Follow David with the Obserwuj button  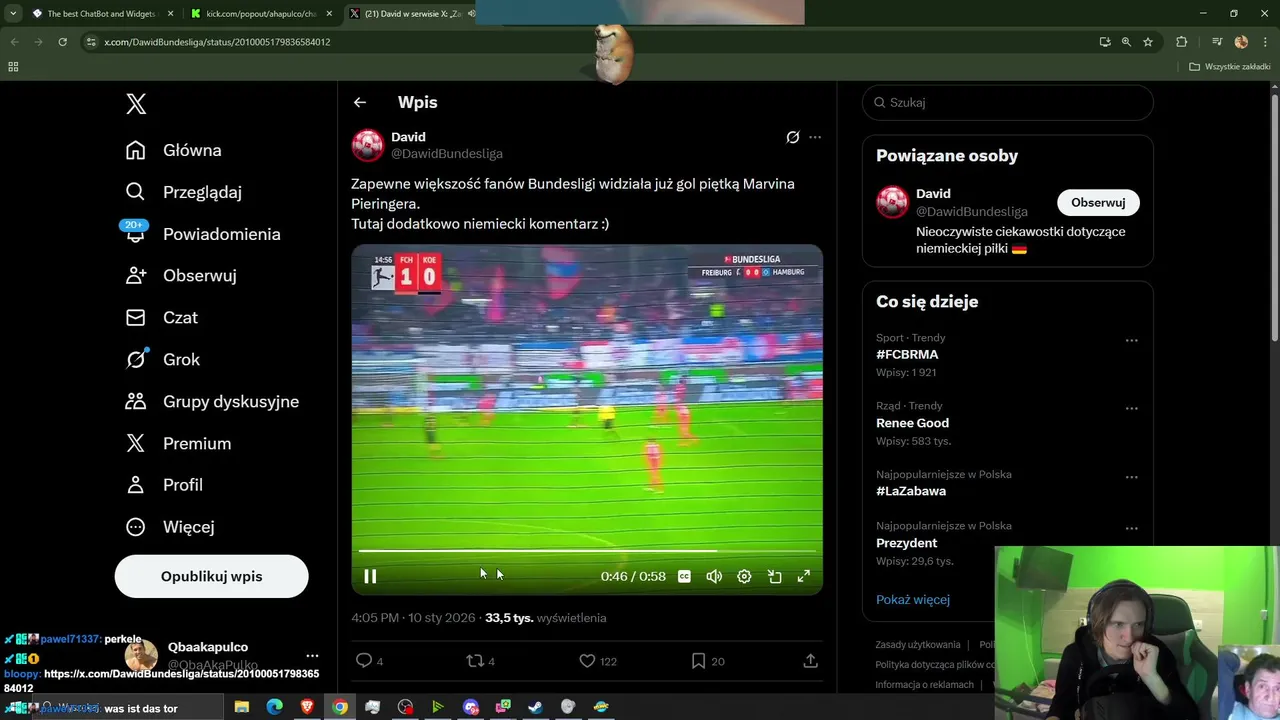pos(1098,202)
